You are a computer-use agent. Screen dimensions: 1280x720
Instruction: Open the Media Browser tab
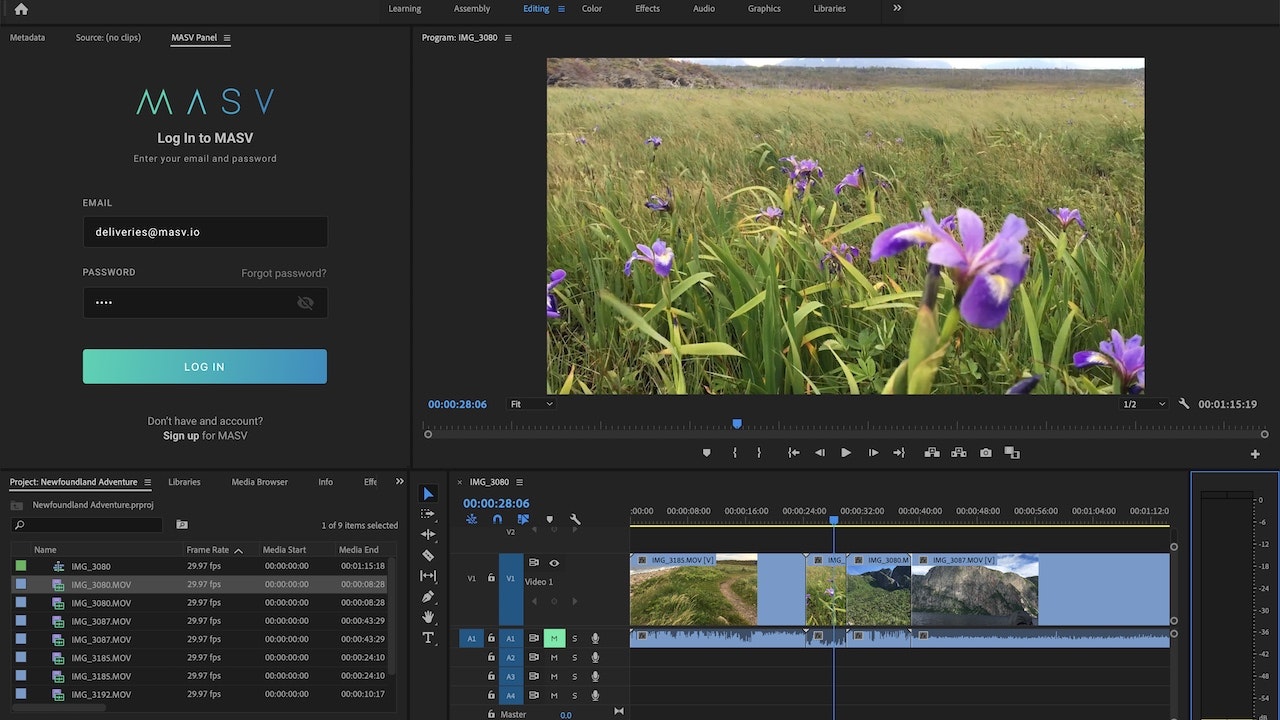(259, 482)
